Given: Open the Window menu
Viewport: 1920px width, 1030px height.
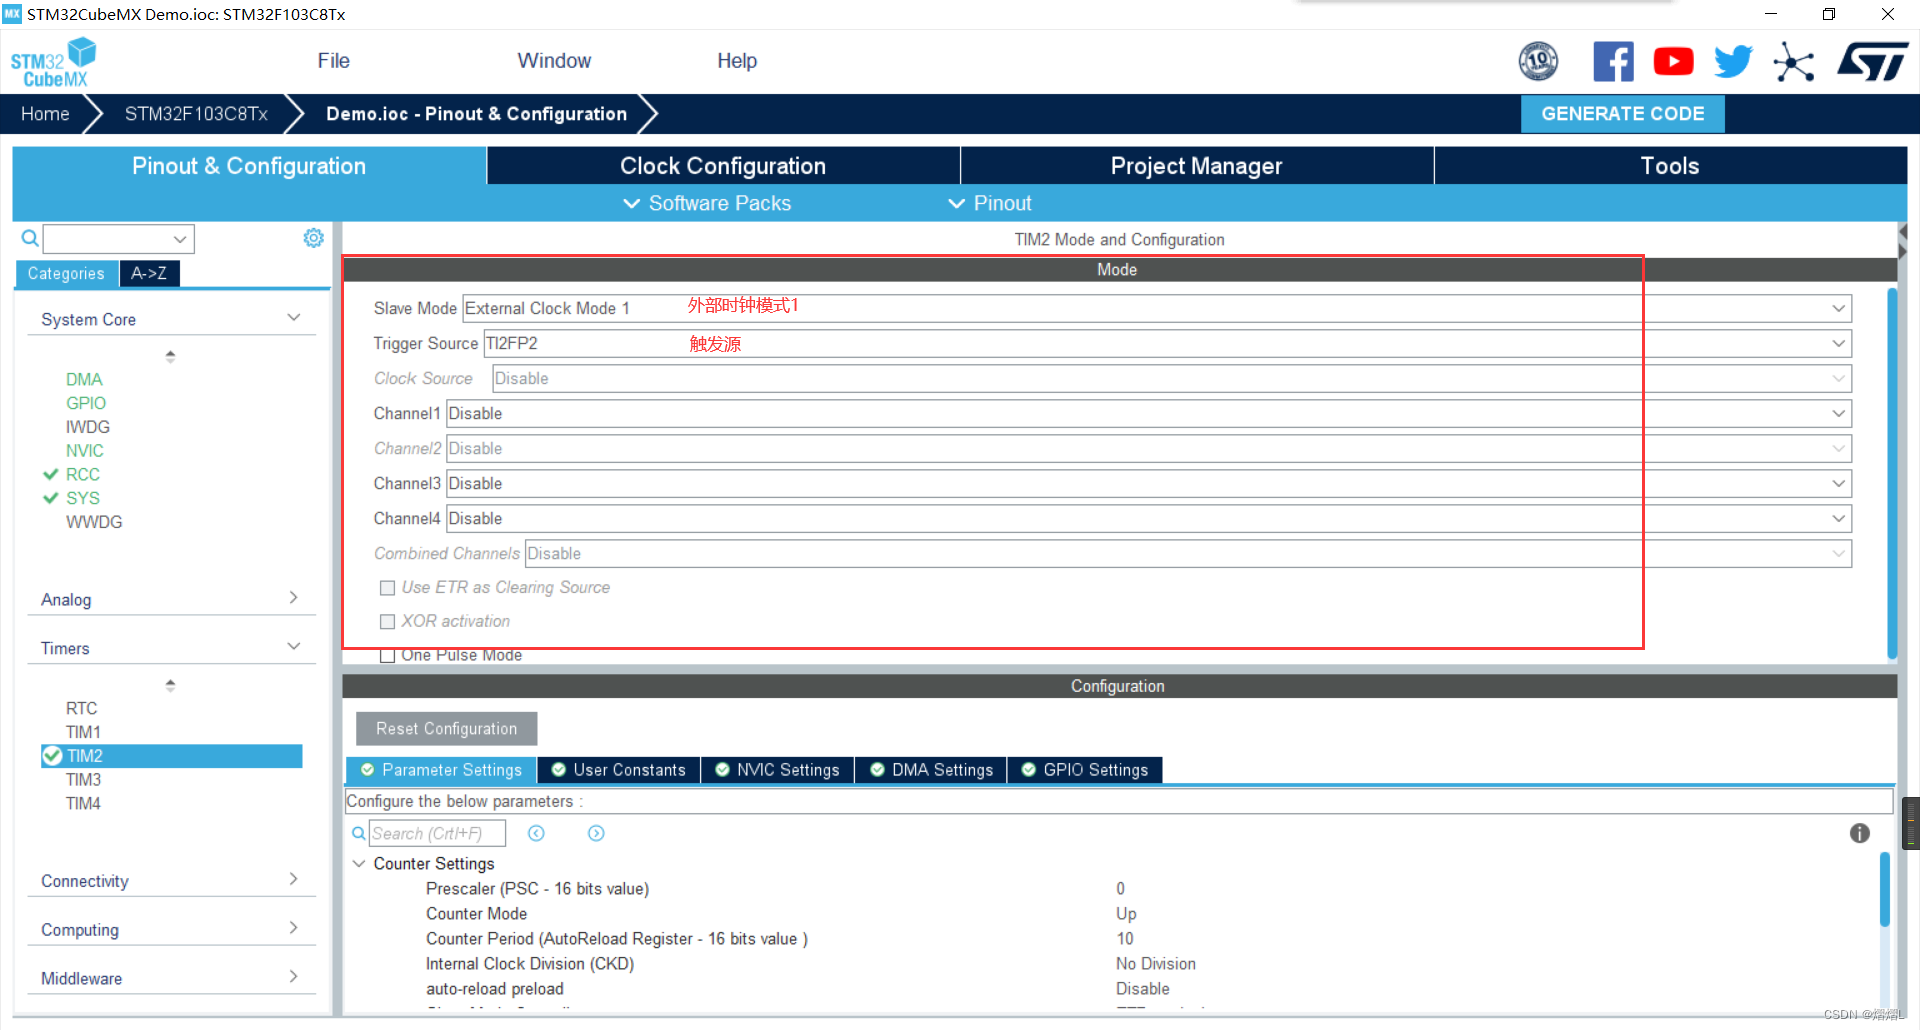Looking at the screenshot, I should (x=554, y=61).
